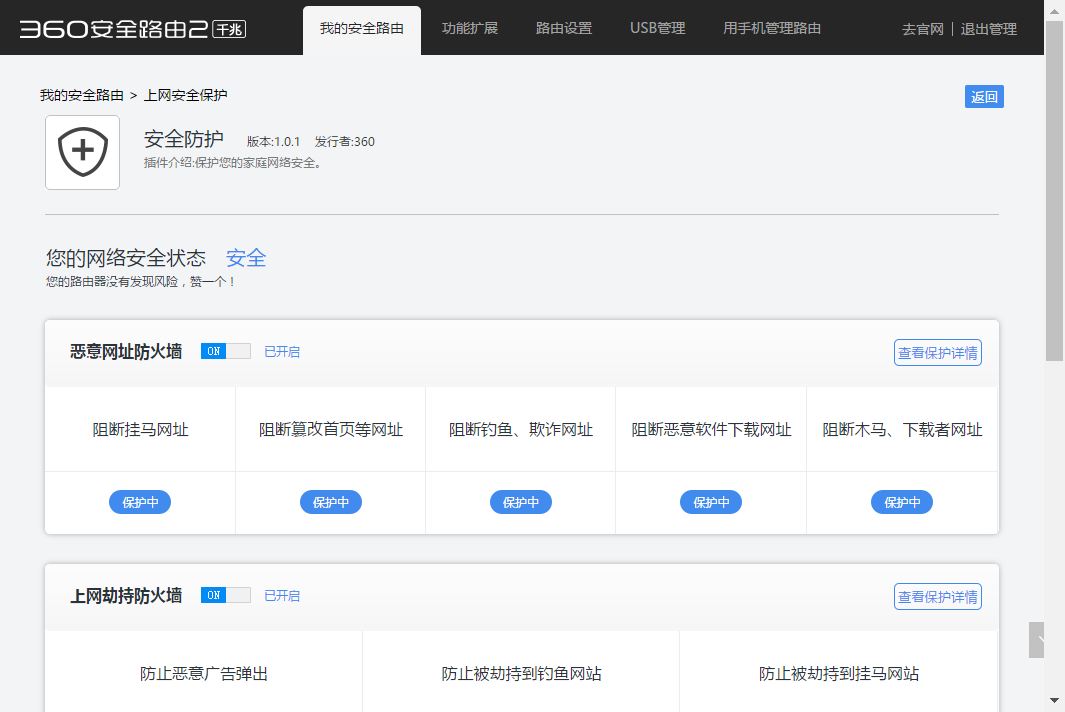The width and height of the screenshot is (1065, 712).
Task: Toggle off the 上网劫持防火墙 switch
Action: click(226, 595)
